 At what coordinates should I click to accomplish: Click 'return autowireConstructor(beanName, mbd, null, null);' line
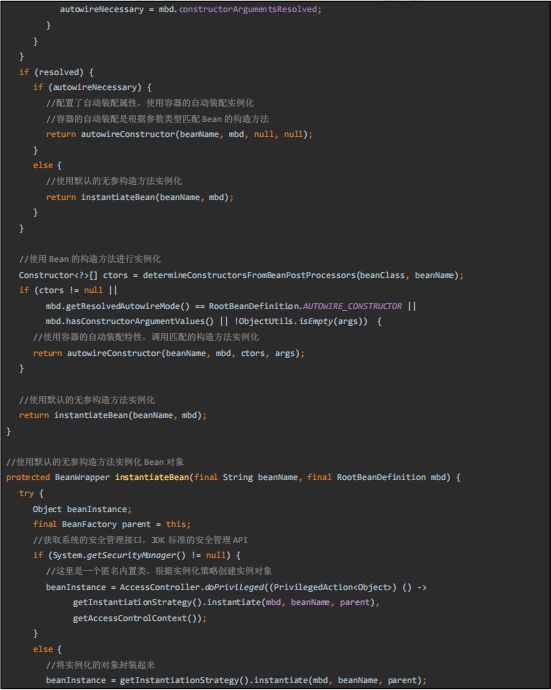[x=179, y=134]
